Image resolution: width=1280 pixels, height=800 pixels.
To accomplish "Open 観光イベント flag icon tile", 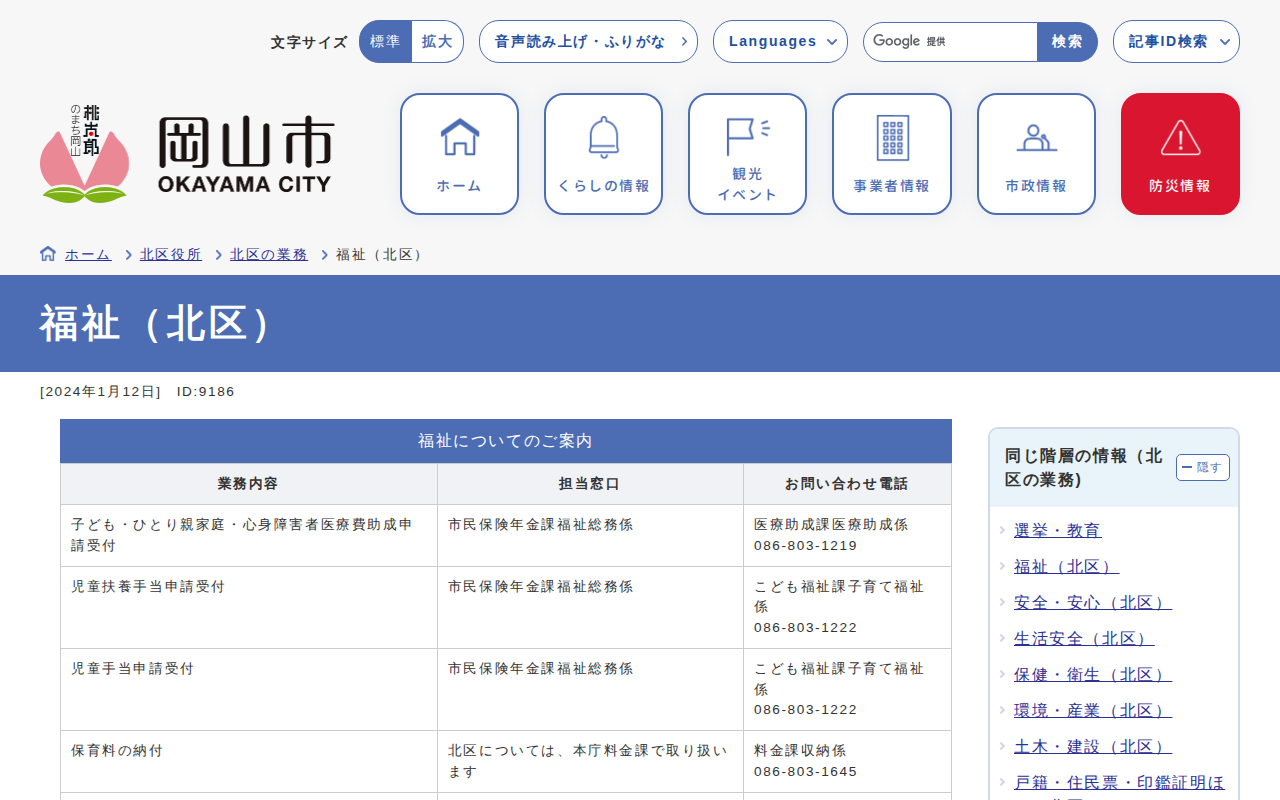I will [747, 154].
